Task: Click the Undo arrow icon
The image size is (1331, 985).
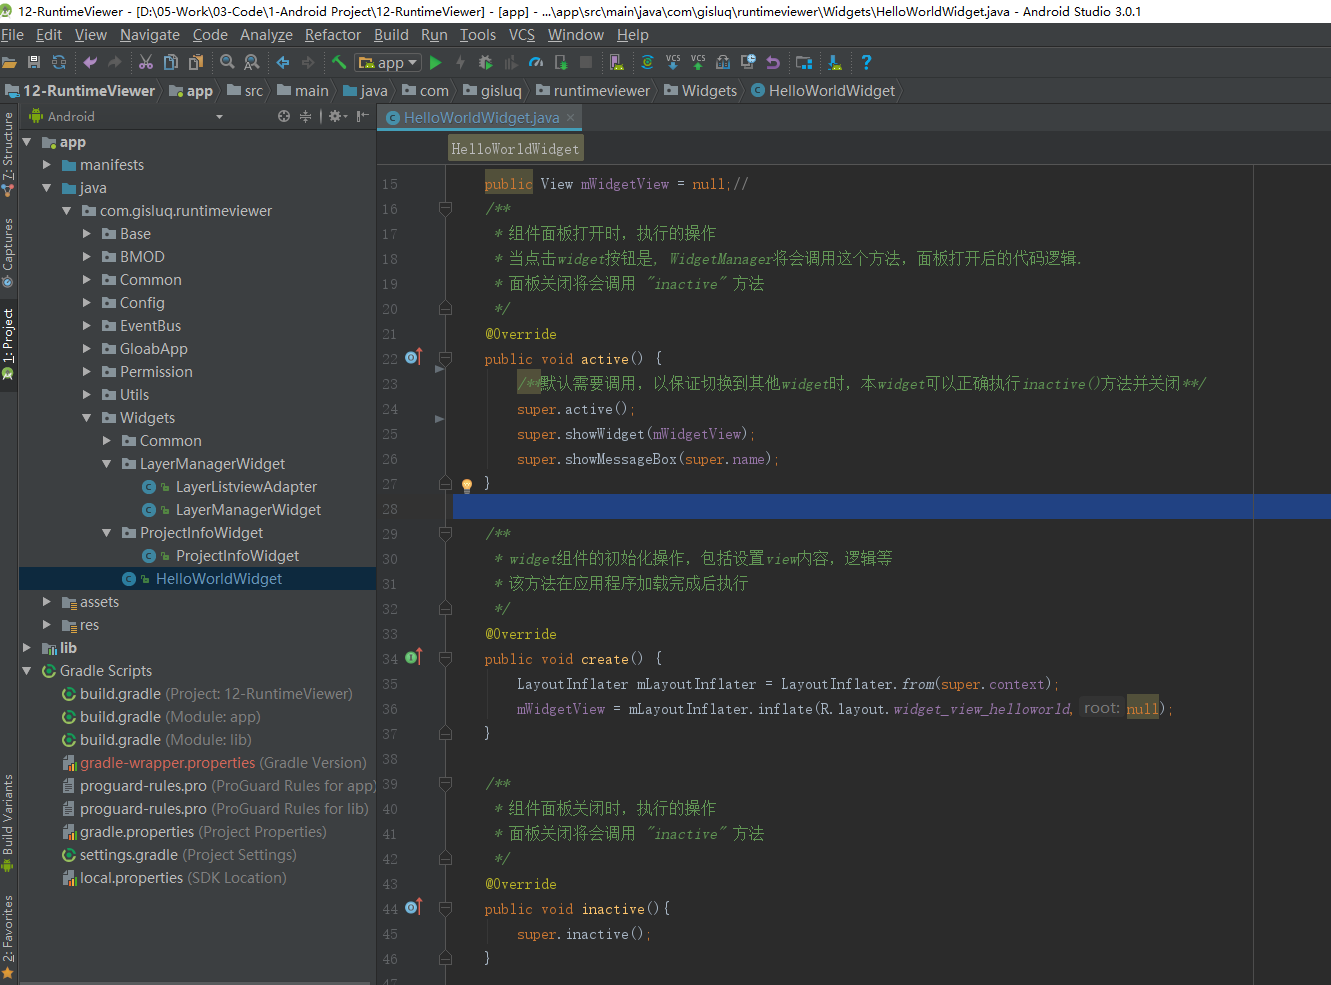Action: click(x=90, y=62)
